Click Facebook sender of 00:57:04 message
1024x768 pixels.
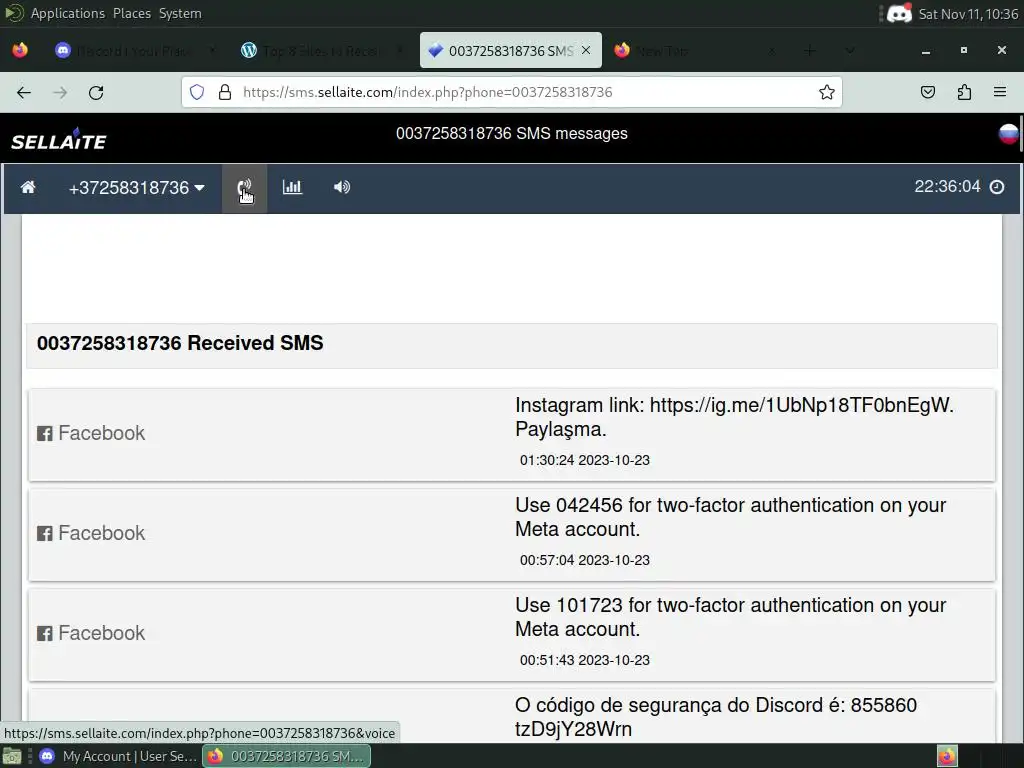[91, 533]
